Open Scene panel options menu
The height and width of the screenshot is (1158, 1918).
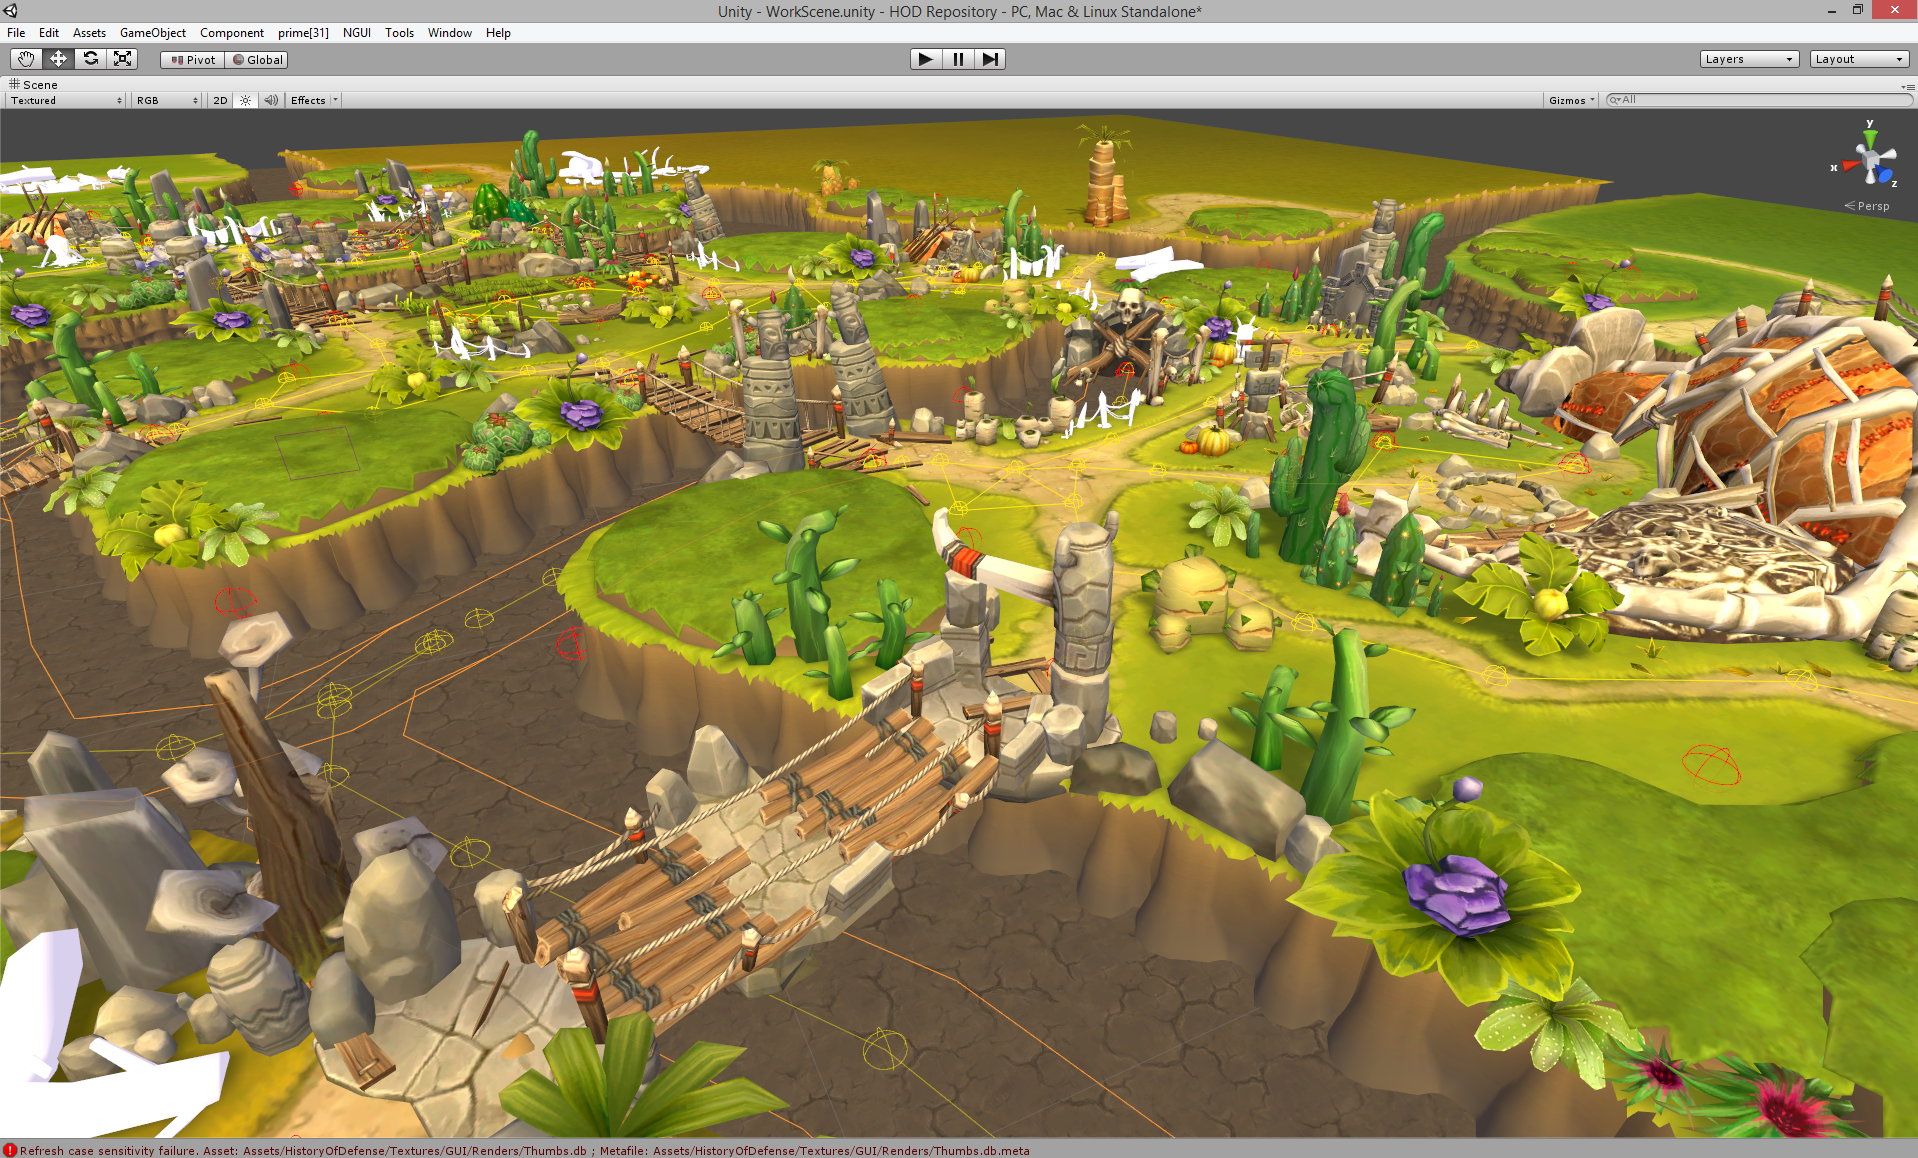point(1908,86)
